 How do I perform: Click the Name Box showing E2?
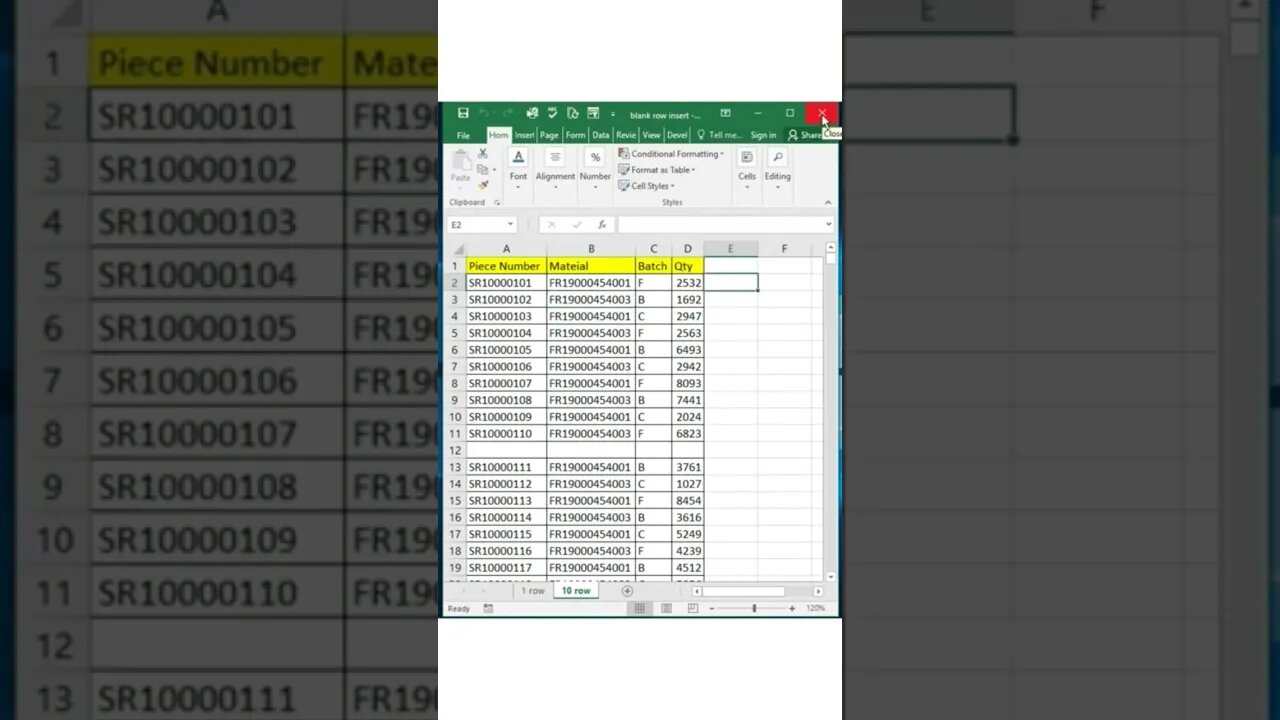click(x=476, y=225)
